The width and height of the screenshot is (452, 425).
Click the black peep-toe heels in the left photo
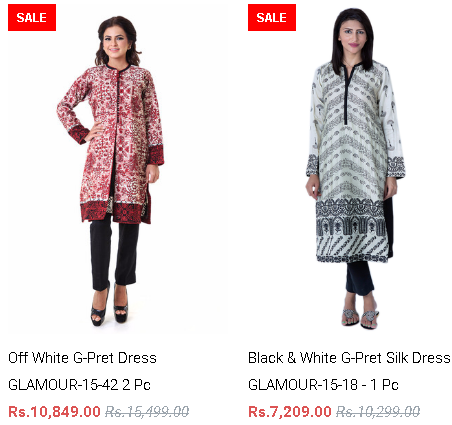pos(109,308)
